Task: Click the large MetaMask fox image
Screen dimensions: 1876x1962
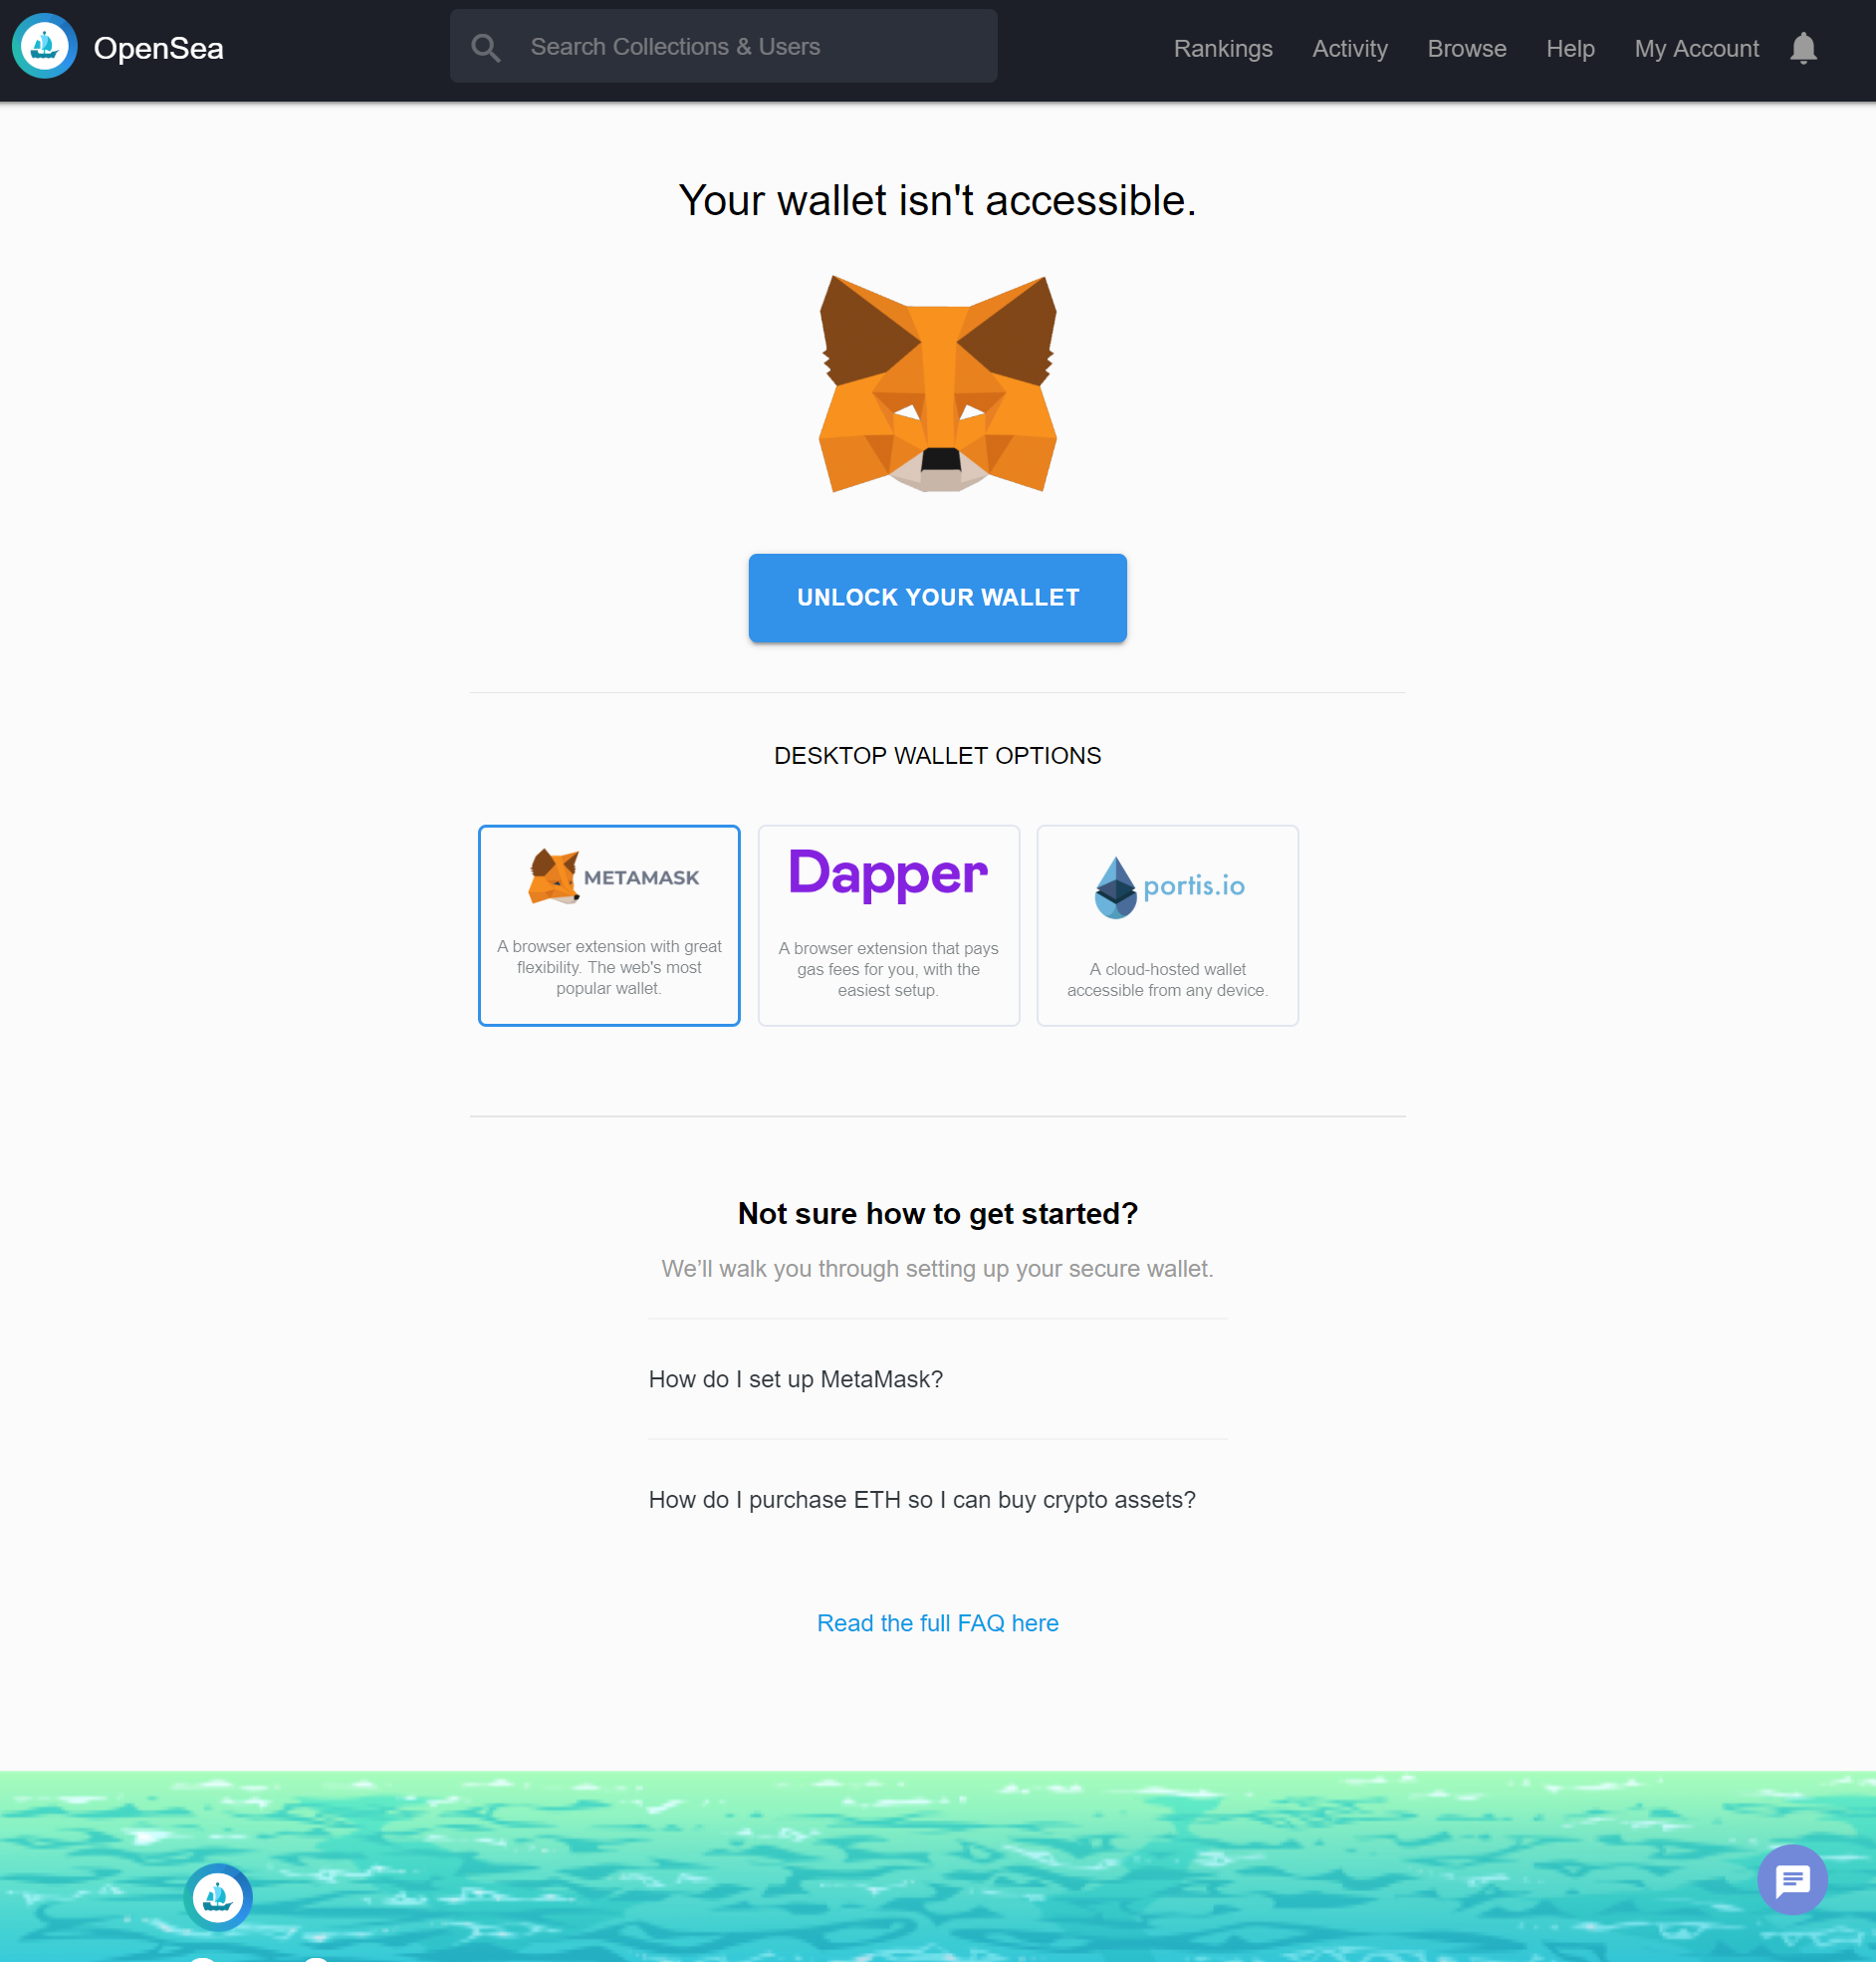Action: tap(937, 383)
